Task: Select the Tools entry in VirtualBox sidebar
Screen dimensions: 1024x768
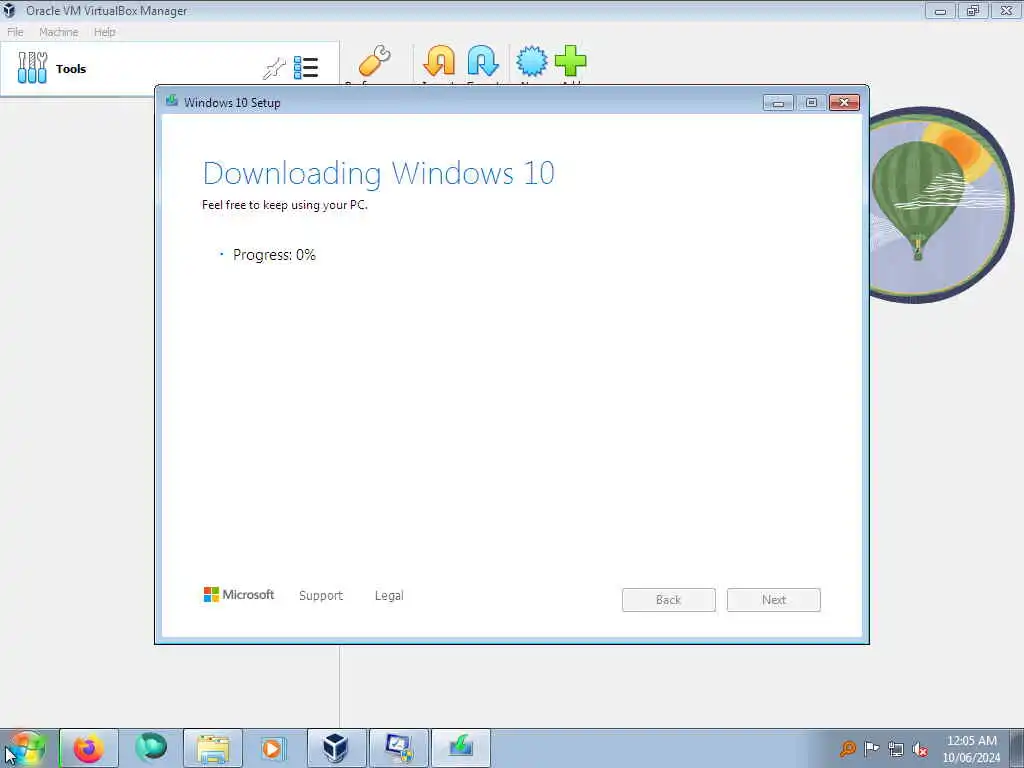Action: click(x=170, y=69)
